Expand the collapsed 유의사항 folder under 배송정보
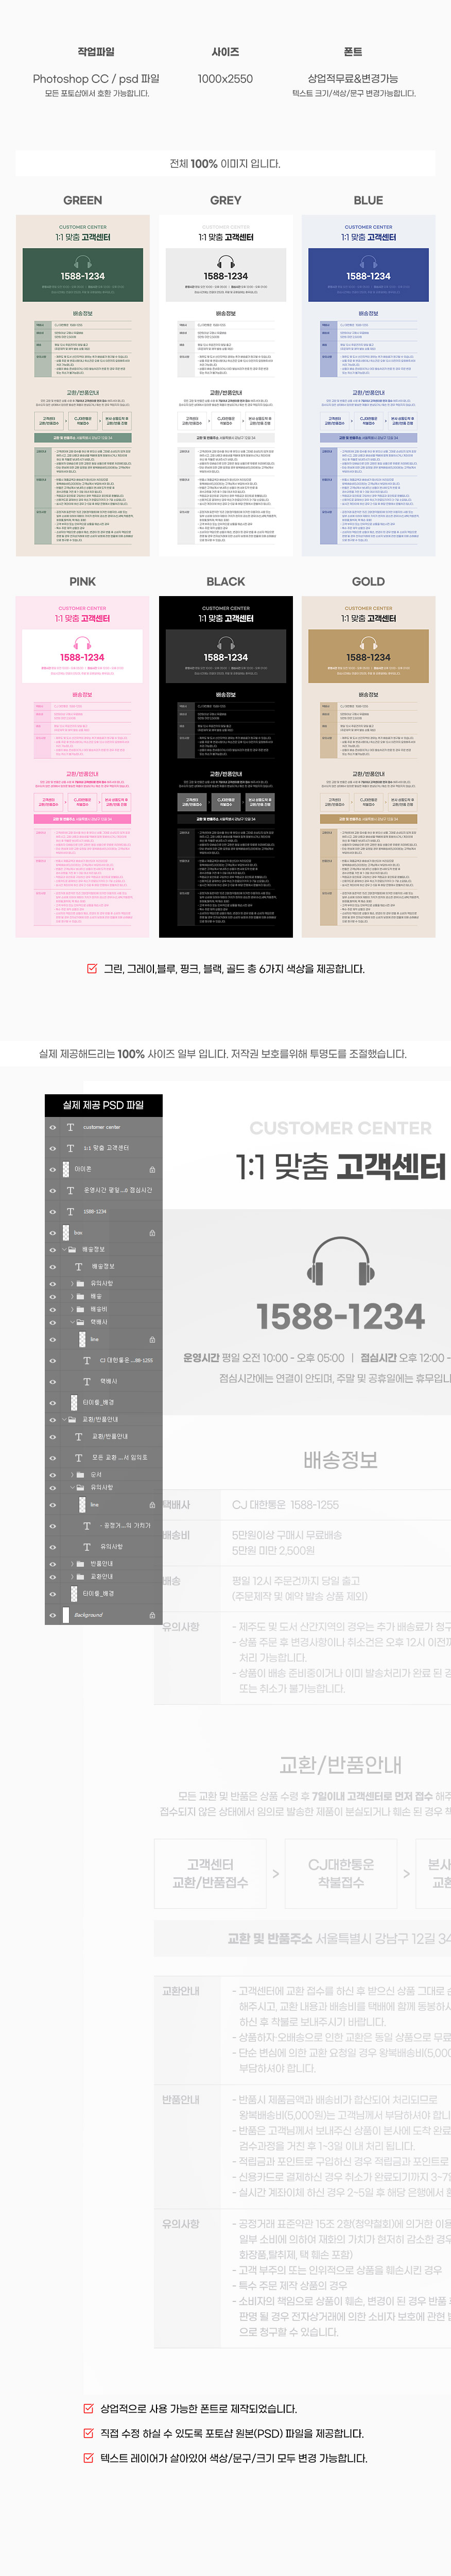Screen dimensions: 451x2576 point(72,1283)
